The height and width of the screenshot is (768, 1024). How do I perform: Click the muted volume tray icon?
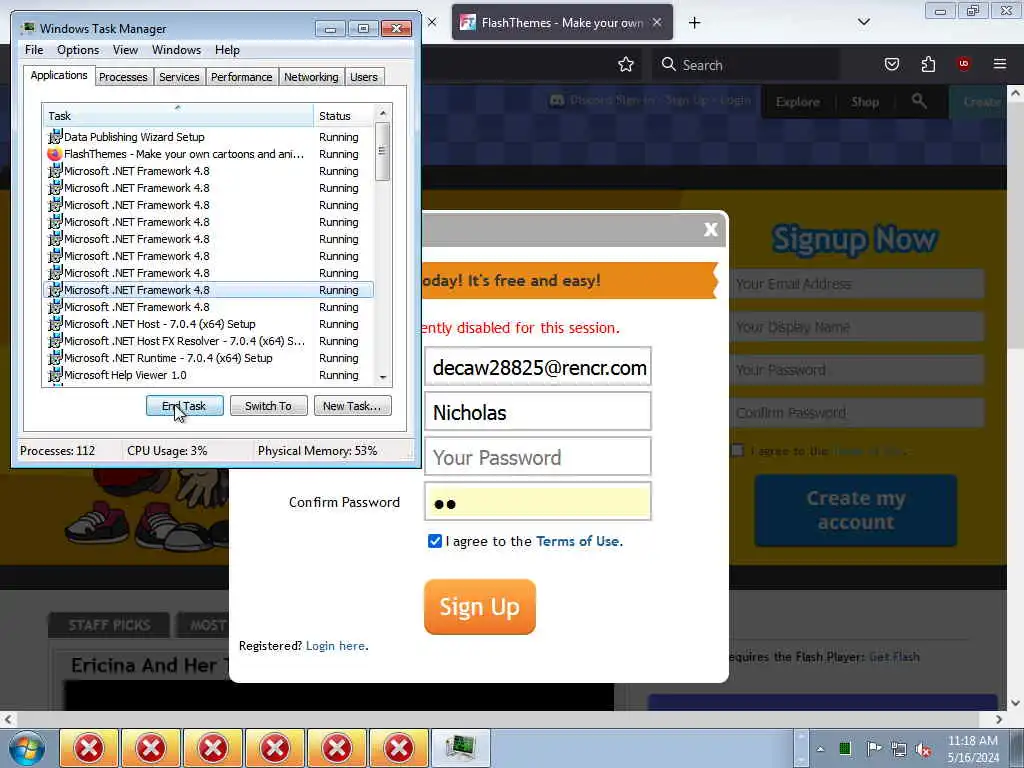[x=923, y=749]
